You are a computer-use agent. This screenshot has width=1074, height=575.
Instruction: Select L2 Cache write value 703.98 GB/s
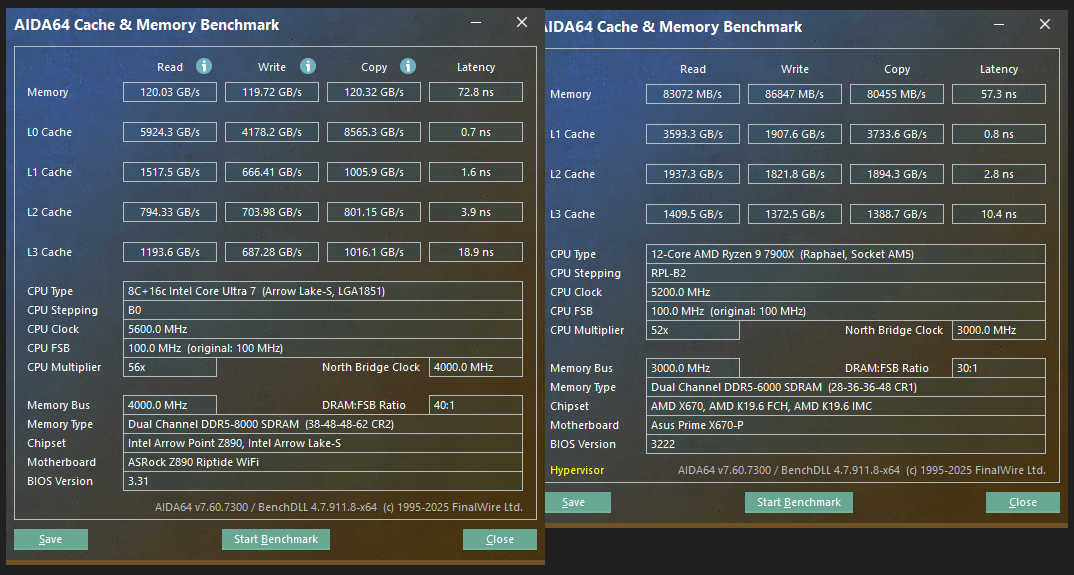272,212
